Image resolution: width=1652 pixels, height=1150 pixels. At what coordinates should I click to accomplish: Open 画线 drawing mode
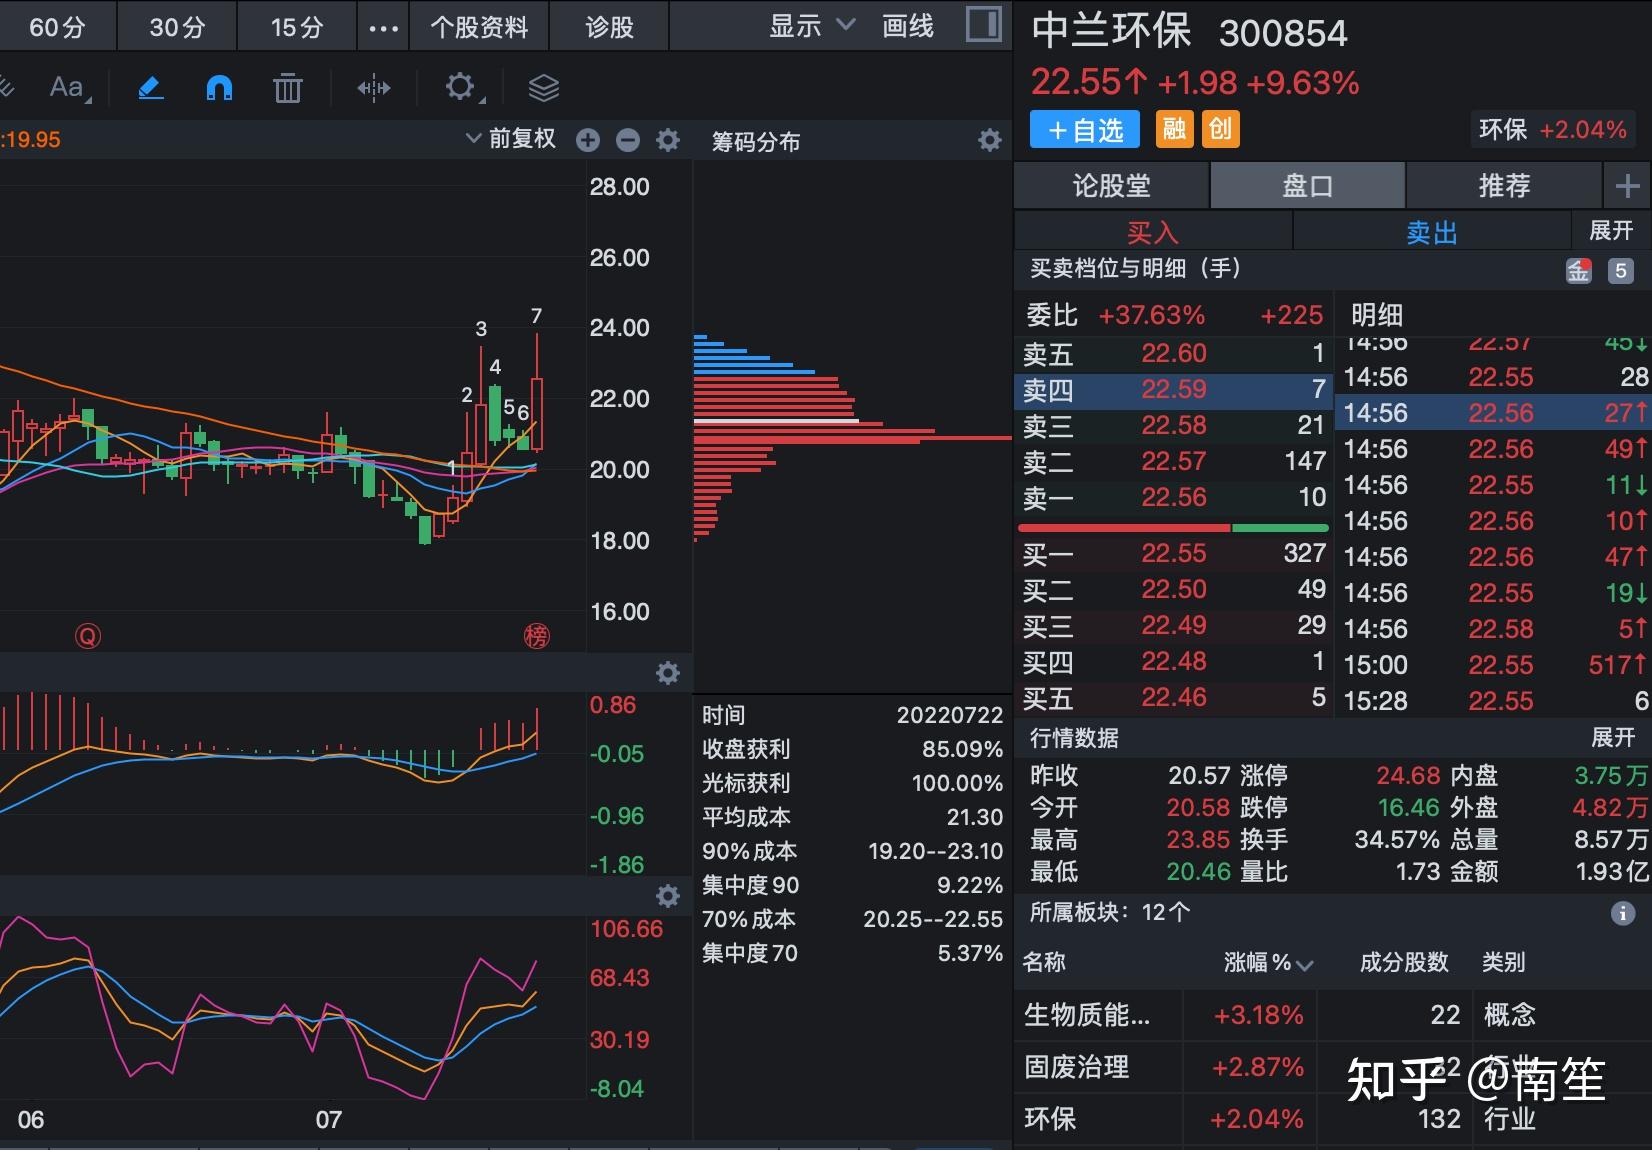[908, 26]
